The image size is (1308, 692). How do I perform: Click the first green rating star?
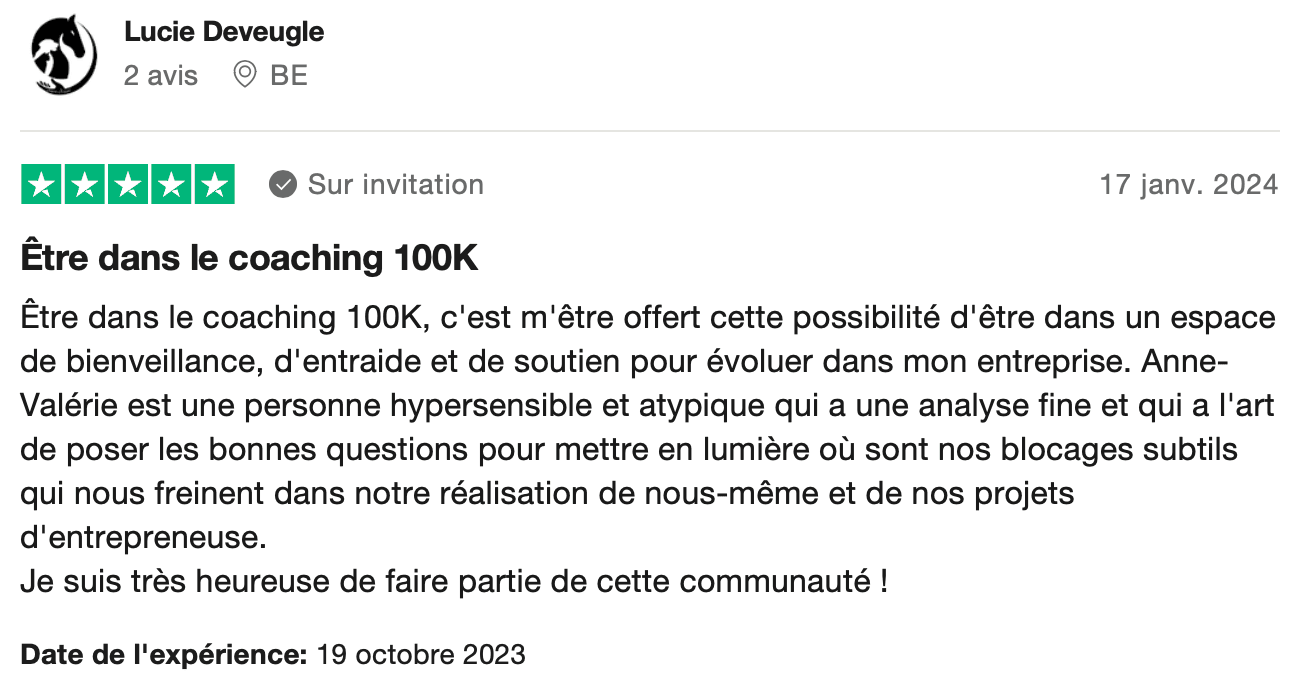(41, 184)
